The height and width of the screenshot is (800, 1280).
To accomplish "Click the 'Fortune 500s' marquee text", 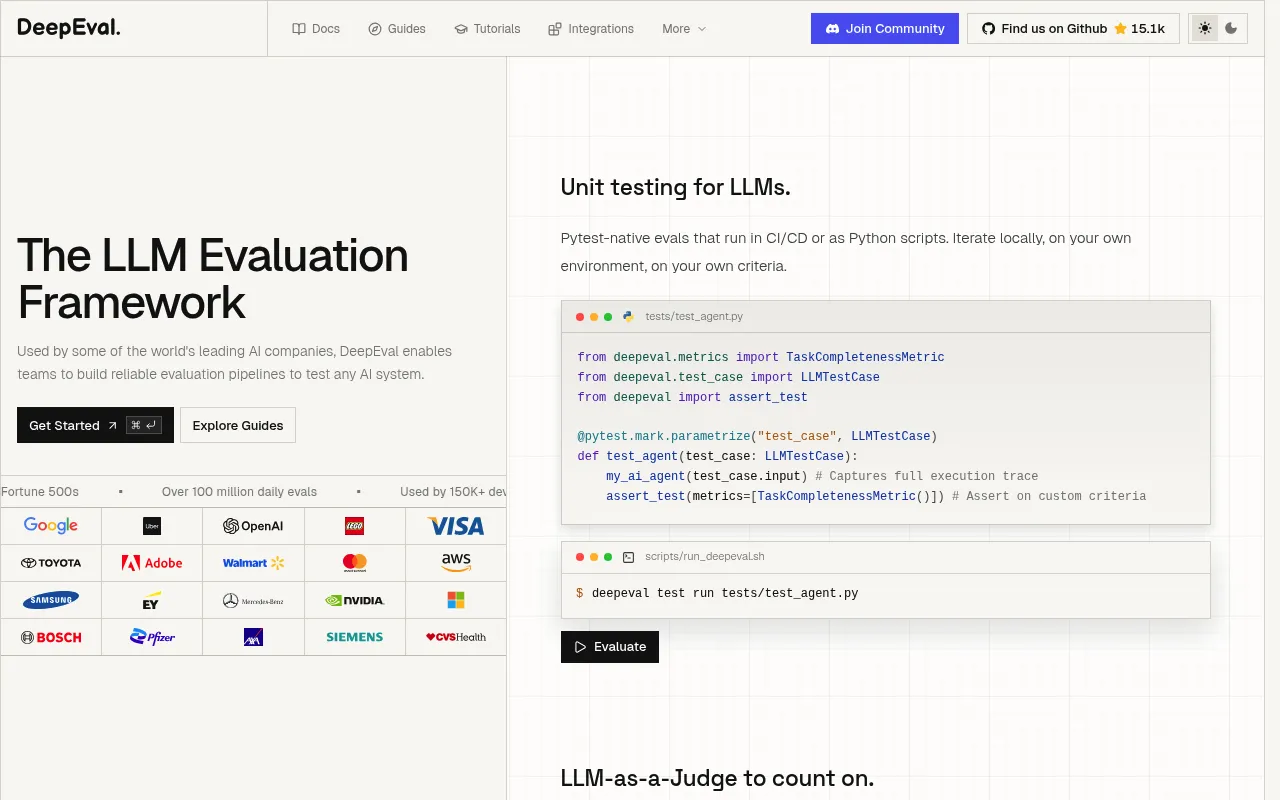I will pos(40,492).
